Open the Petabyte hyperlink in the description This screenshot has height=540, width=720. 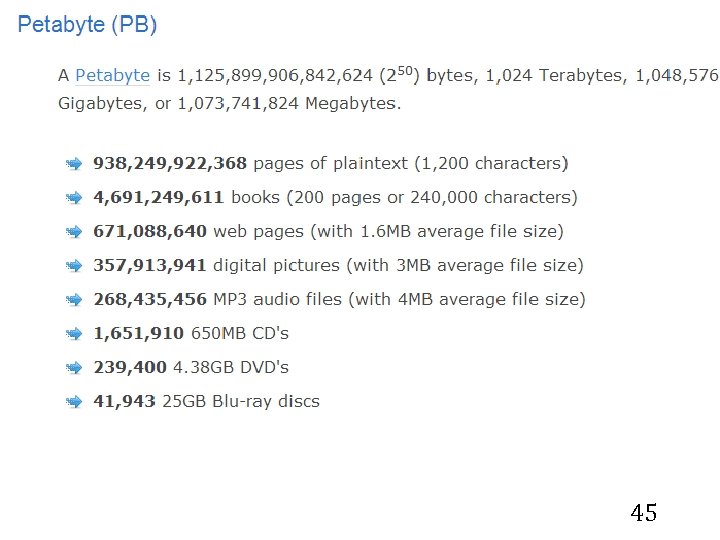(112, 75)
